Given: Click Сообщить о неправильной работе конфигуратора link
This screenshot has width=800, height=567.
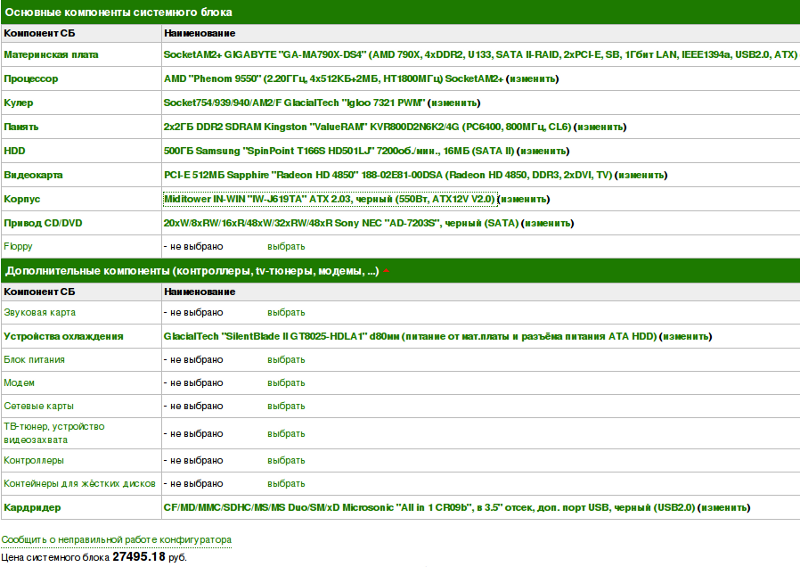Looking at the screenshot, I should click(x=116, y=539).
